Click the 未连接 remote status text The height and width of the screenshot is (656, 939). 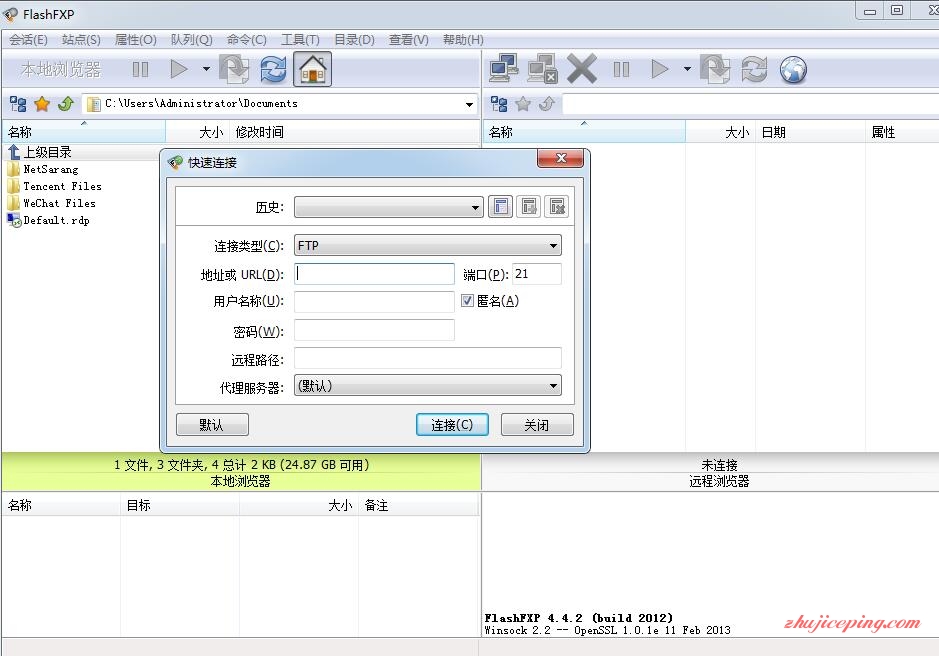click(719, 465)
